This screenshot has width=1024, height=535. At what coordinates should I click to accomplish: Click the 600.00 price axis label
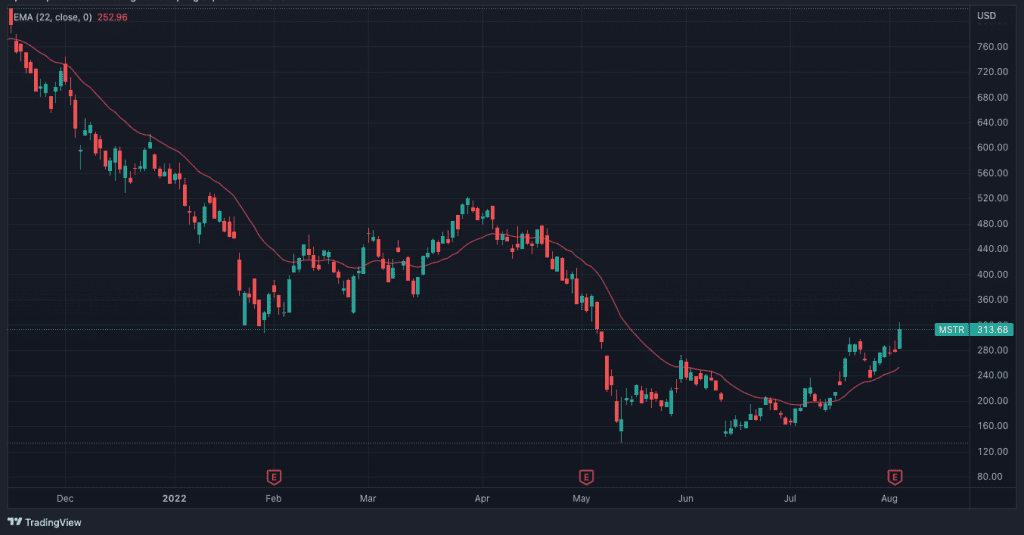coord(993,148)
